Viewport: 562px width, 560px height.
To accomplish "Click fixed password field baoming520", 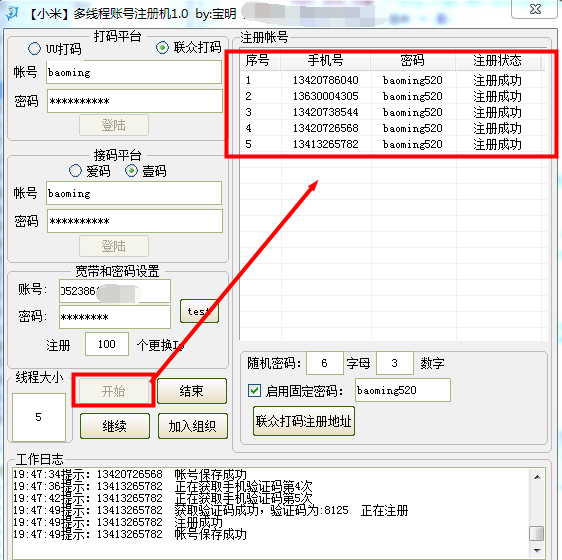I will point(403,390).
